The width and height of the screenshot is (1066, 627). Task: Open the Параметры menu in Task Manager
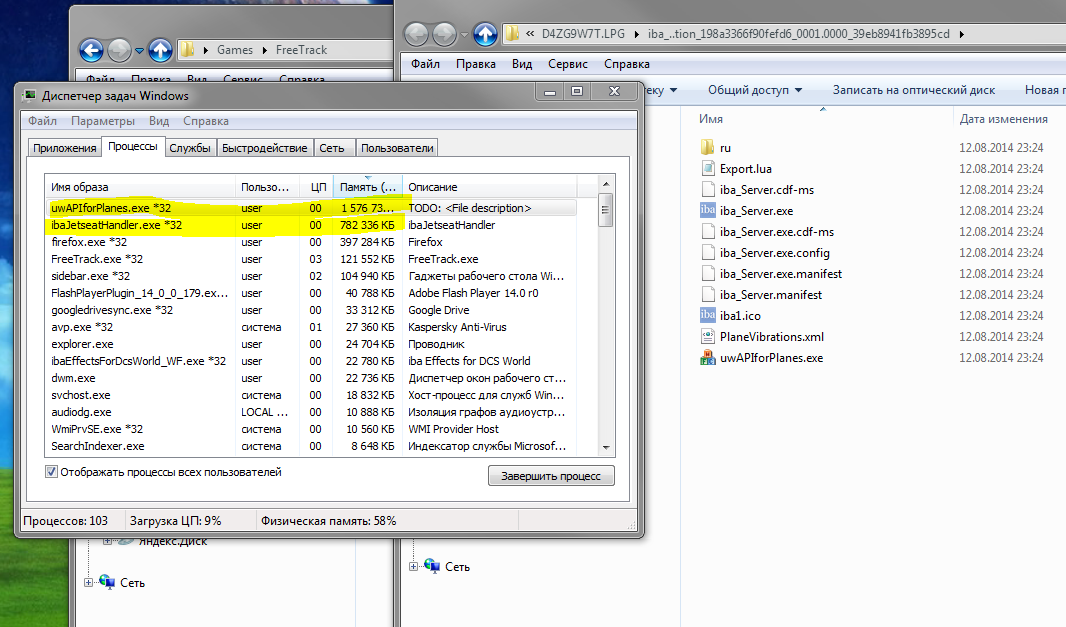pyautogui.click(x=103, y=121)
